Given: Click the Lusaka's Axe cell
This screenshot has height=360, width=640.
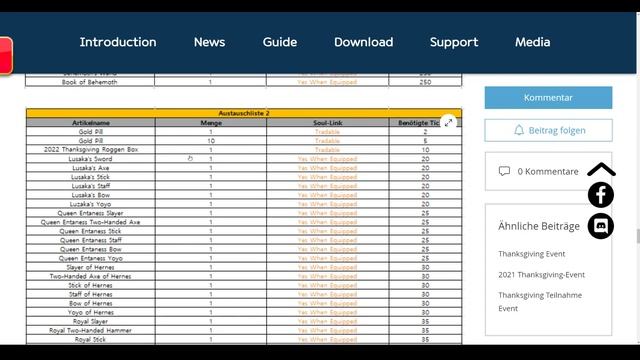Looking at the screenshot, I should [x=91, y=168].
